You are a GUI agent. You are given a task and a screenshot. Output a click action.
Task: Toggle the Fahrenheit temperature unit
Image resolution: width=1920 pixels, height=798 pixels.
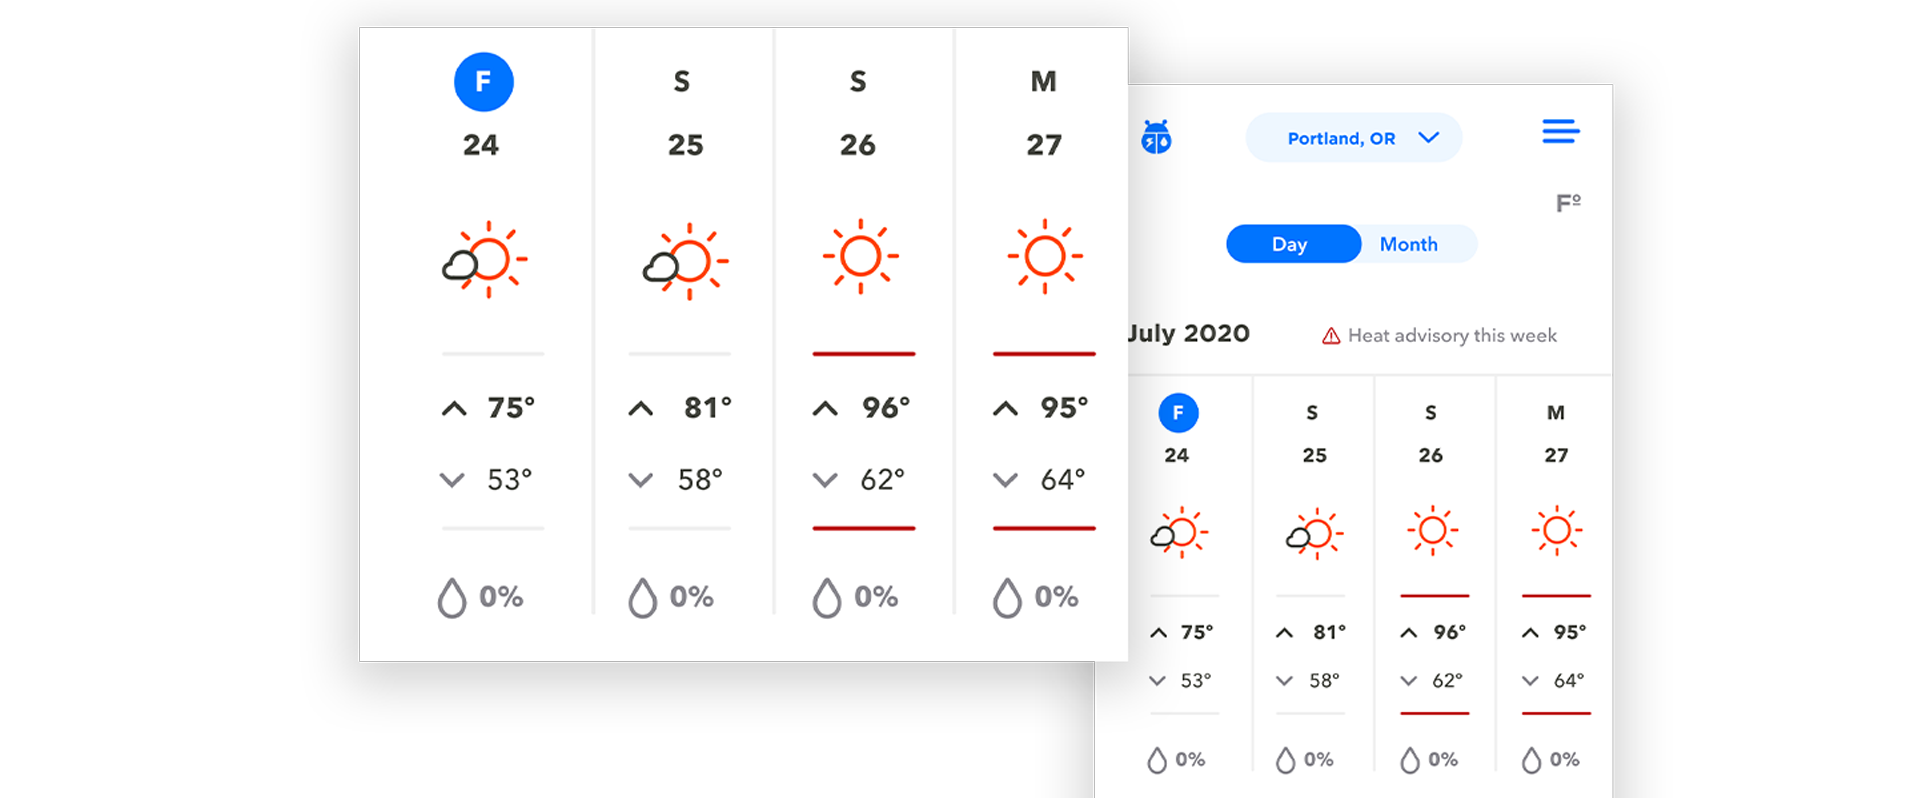1568,203
